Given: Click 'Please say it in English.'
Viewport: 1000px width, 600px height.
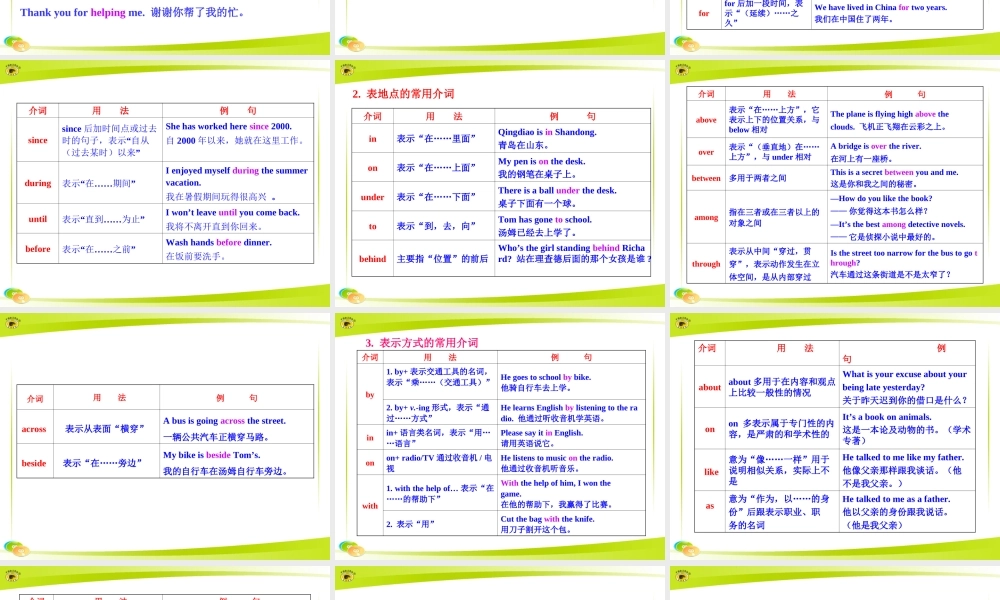Looking at the screenshot, I should 541,432.
